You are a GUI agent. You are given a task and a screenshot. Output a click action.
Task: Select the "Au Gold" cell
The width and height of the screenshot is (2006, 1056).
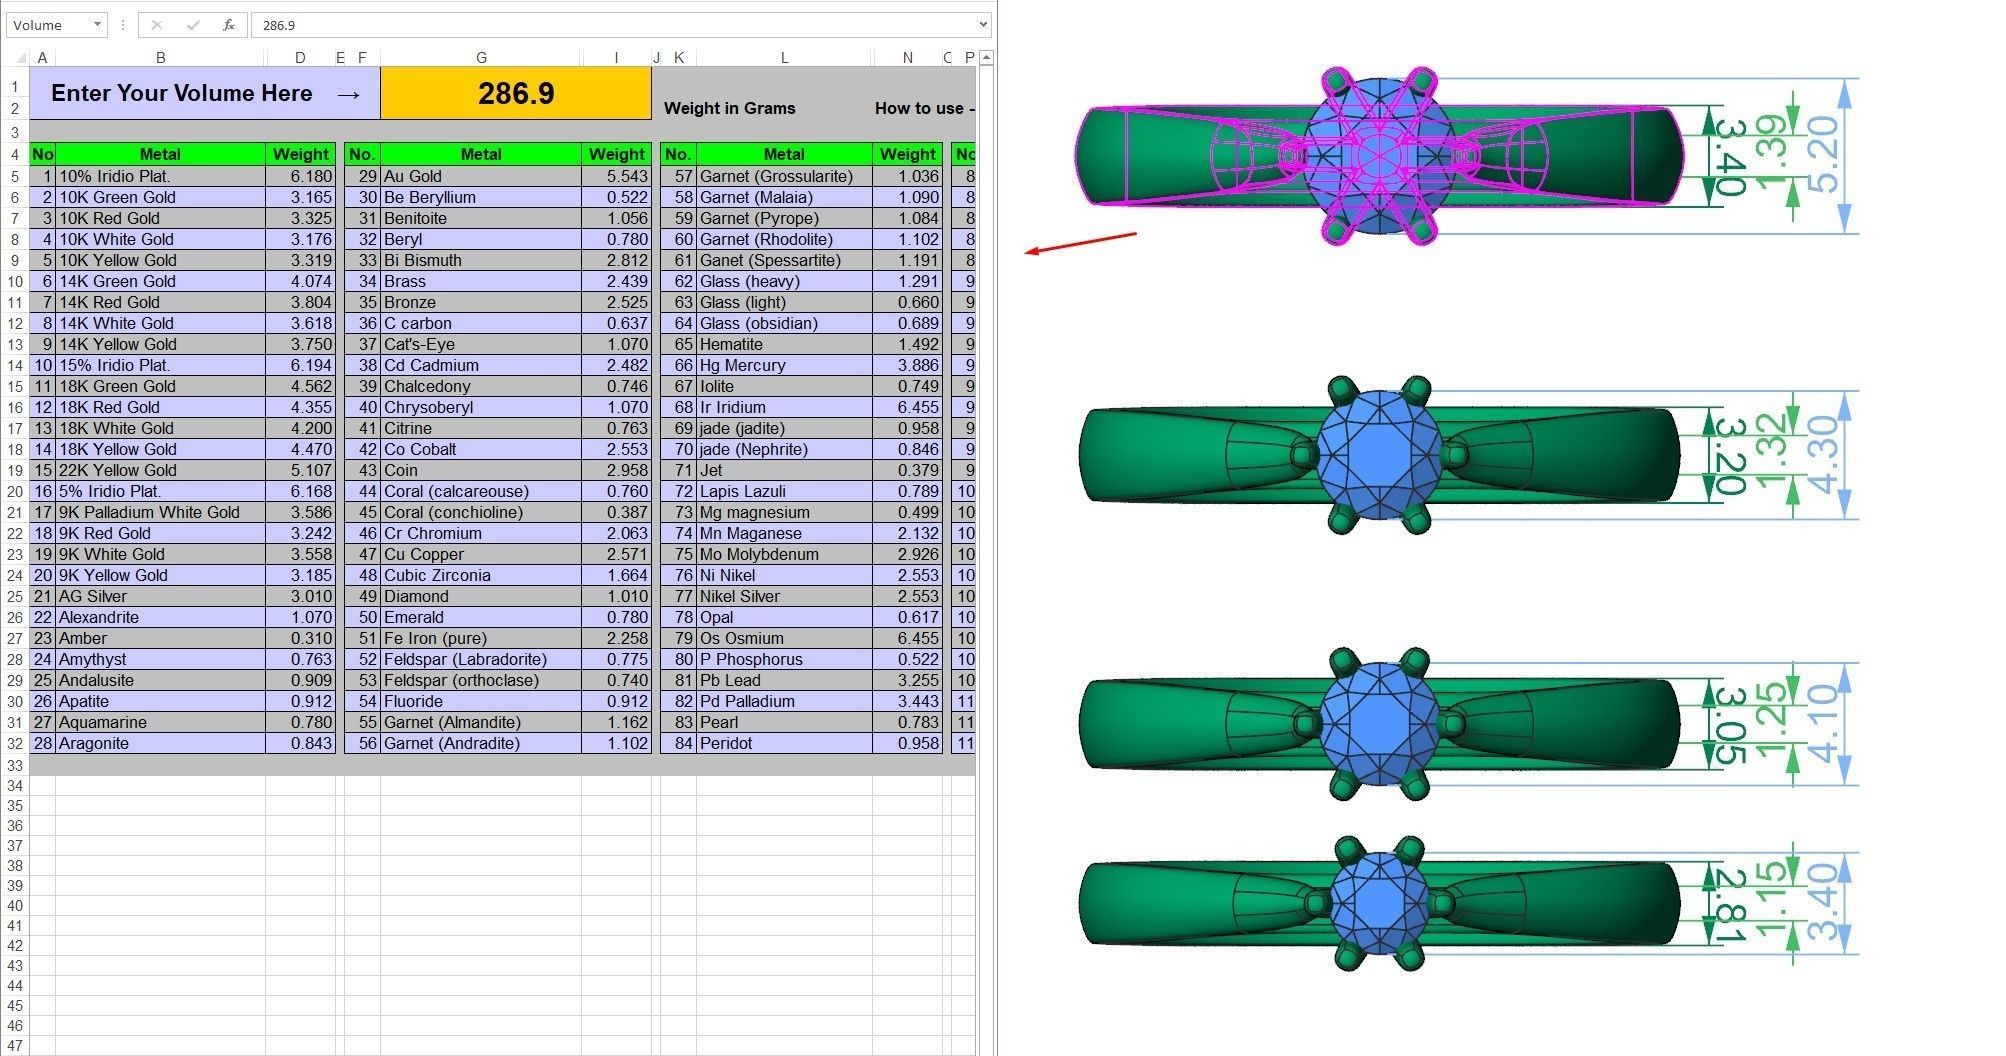coord(481,176)
